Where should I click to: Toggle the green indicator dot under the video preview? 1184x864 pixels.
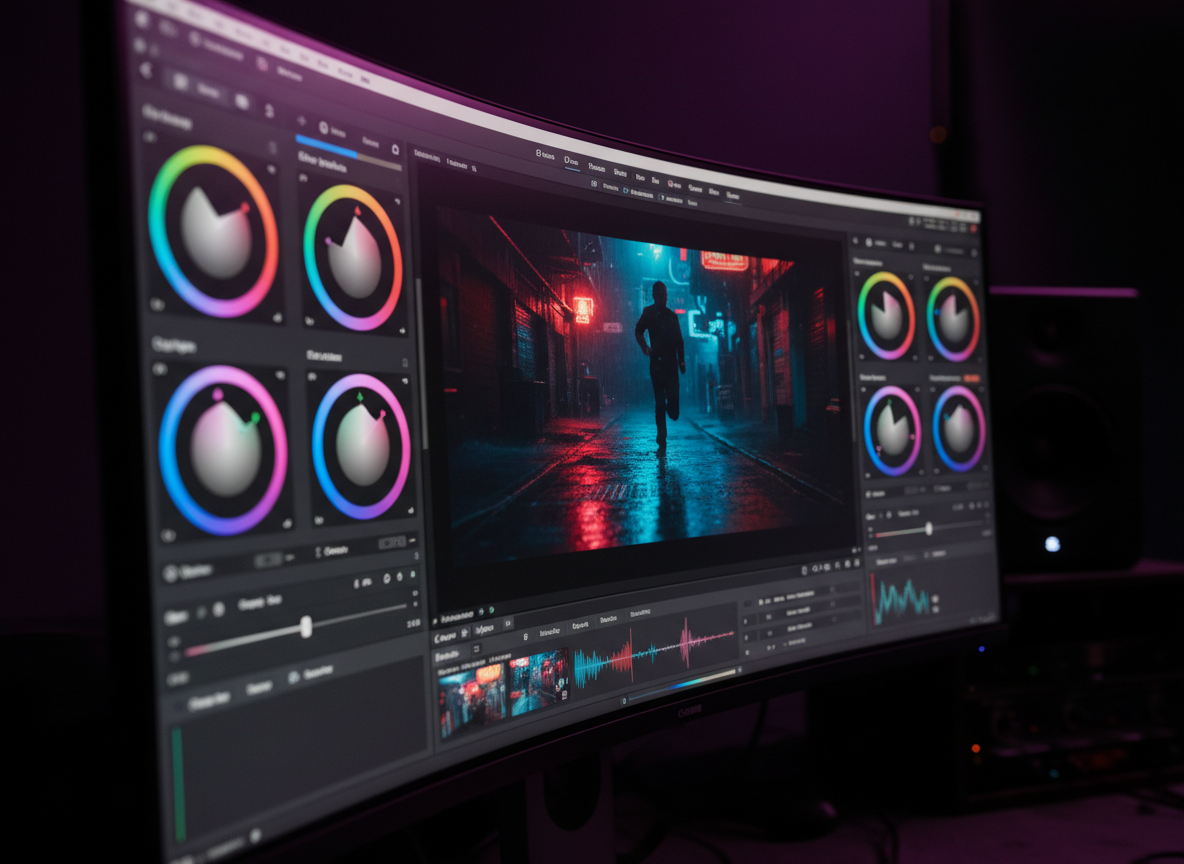pos(492,610)
